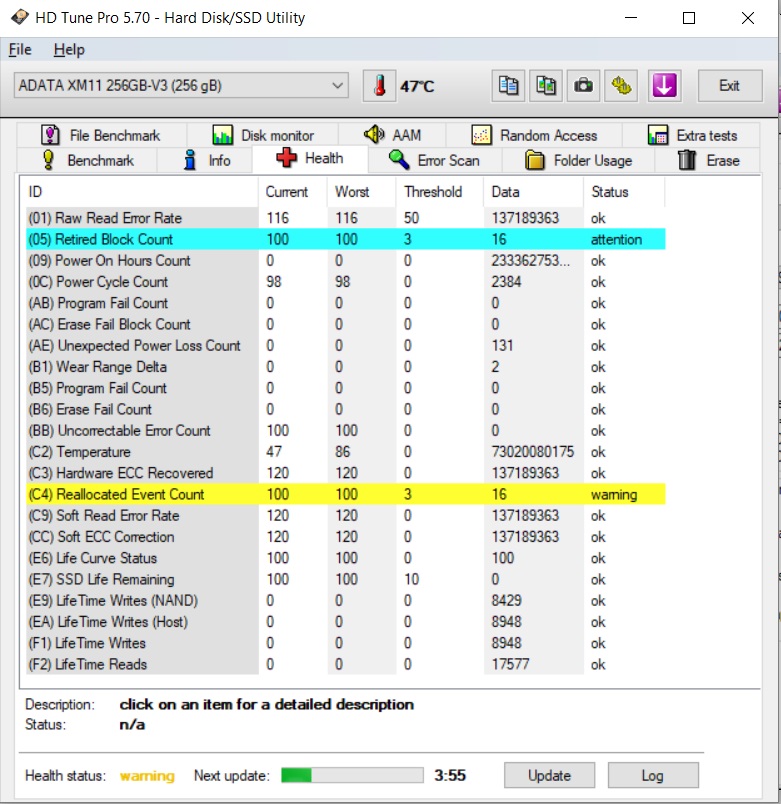Select the (B5) Program Fail Count row
781x804 pixels.
pos(346,388)
